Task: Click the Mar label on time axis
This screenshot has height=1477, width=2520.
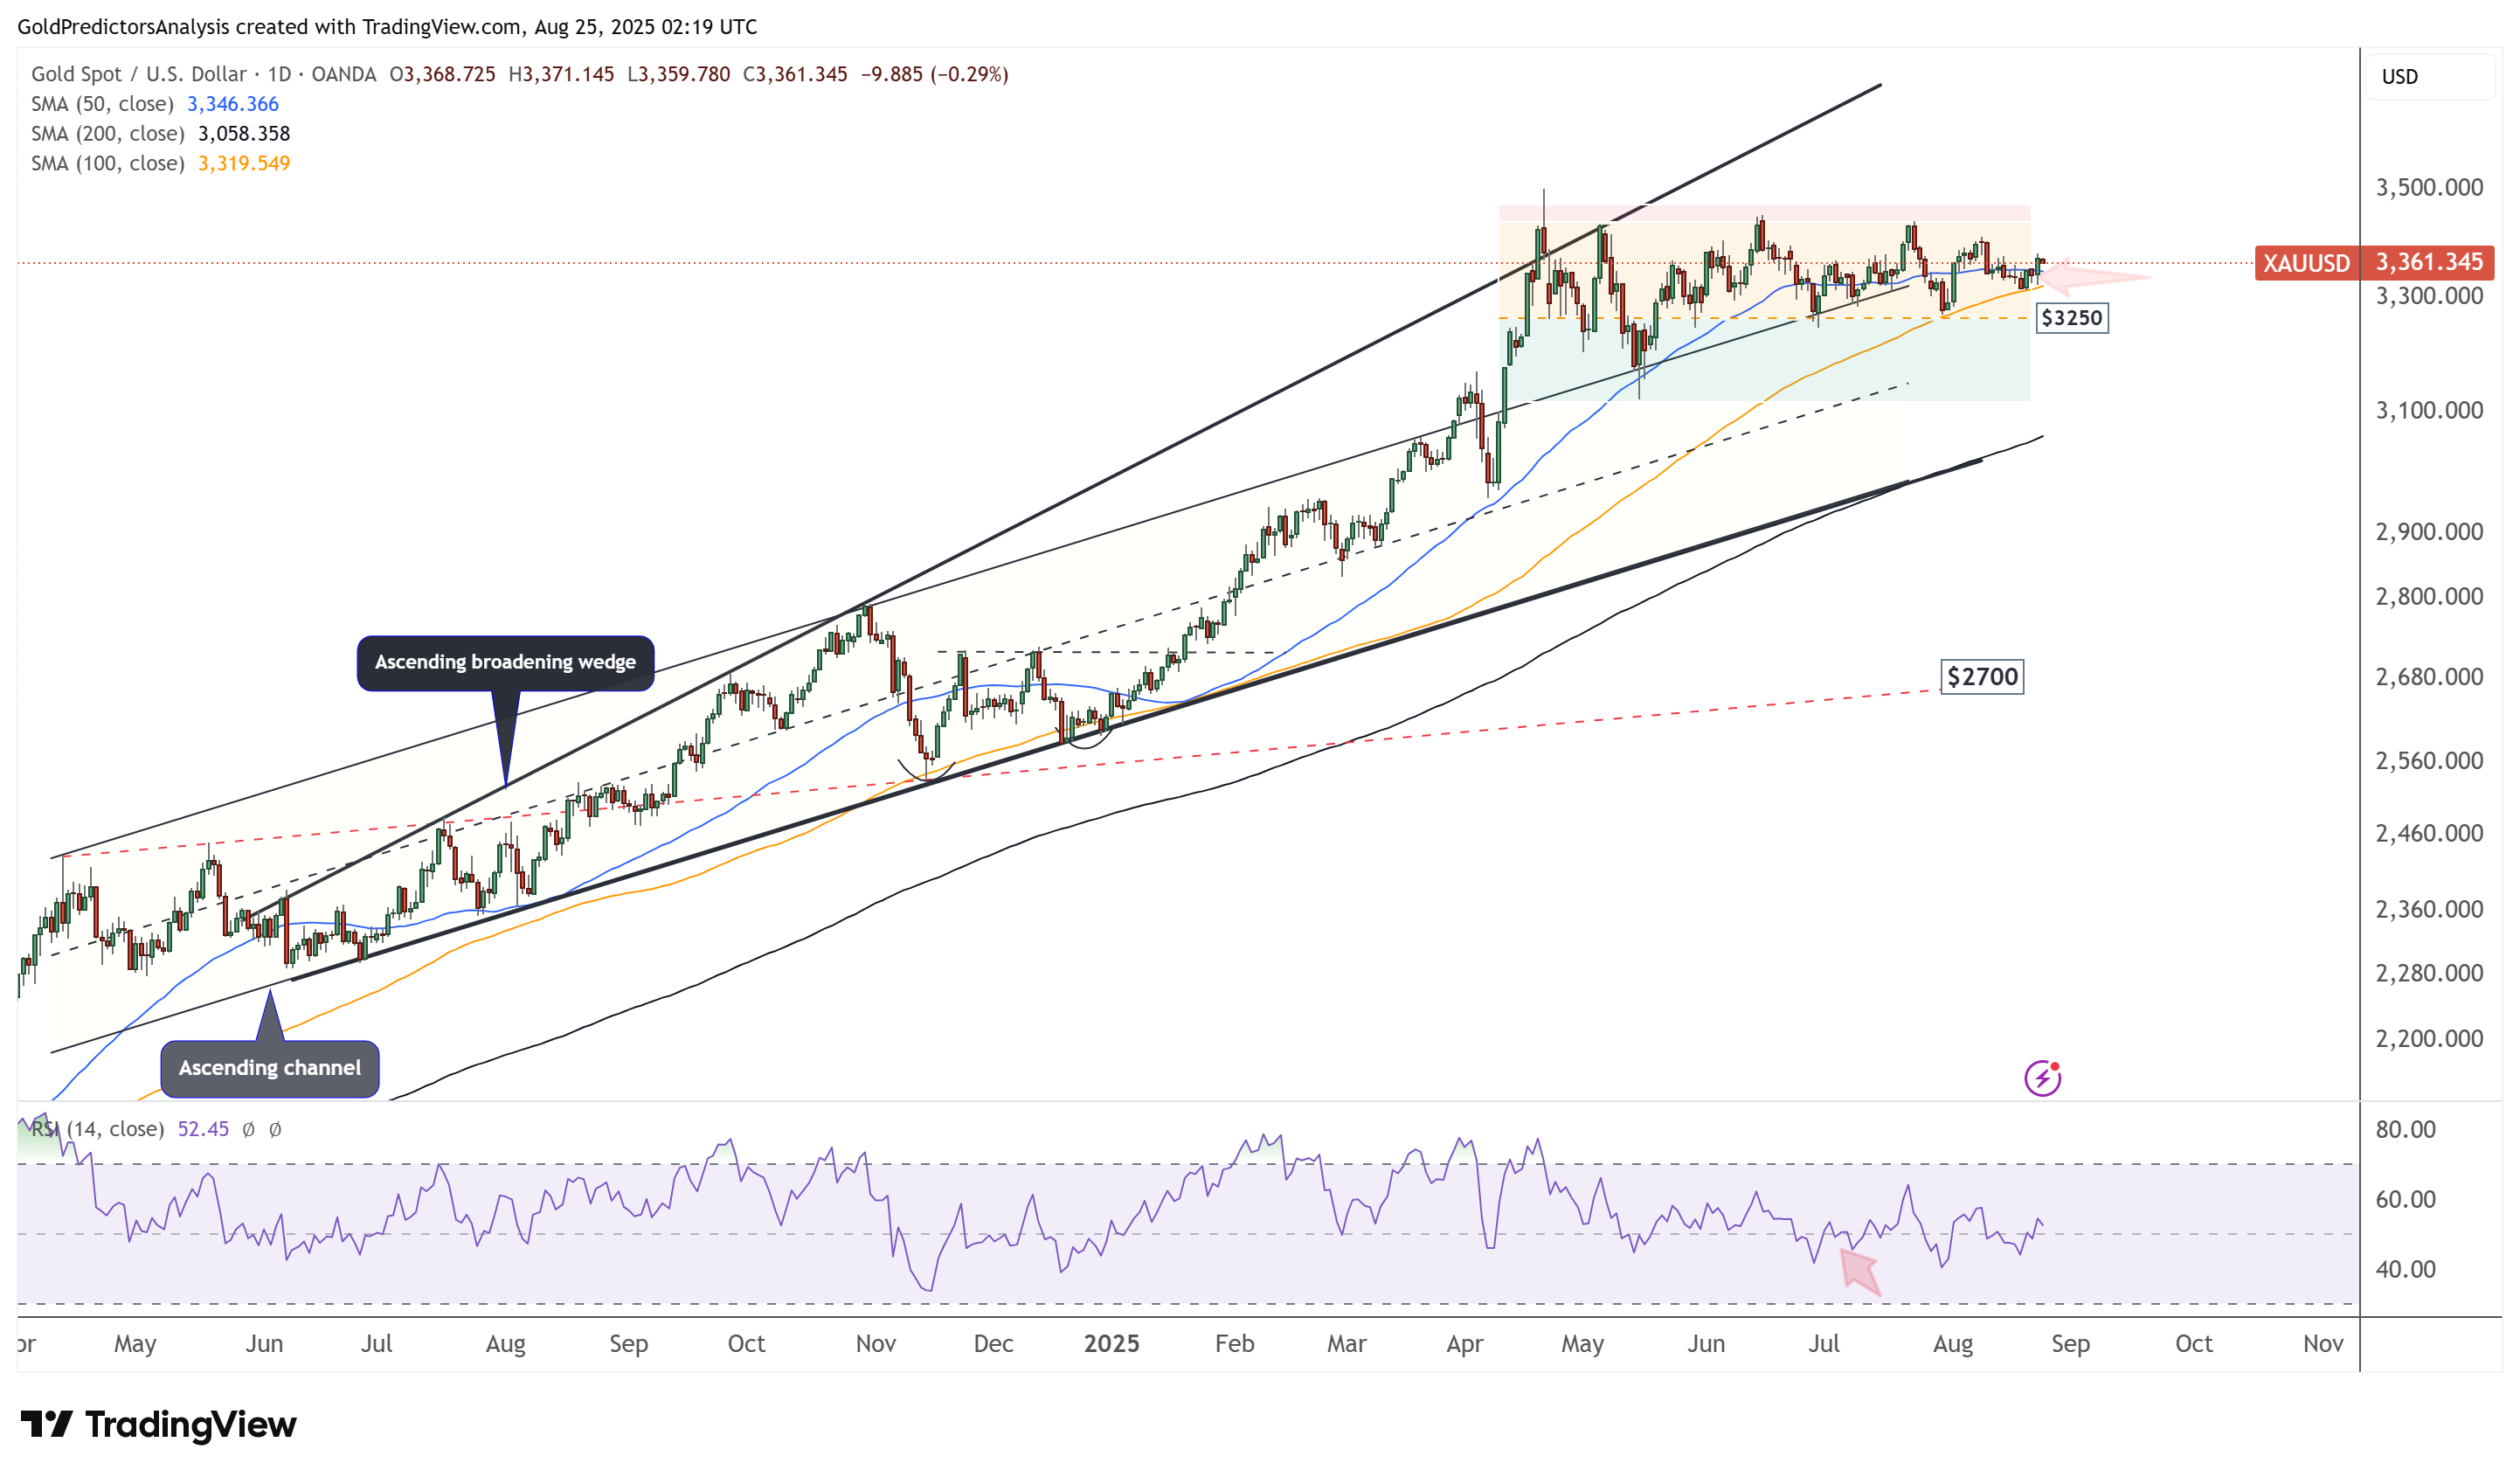Action: [1346, 1344]
